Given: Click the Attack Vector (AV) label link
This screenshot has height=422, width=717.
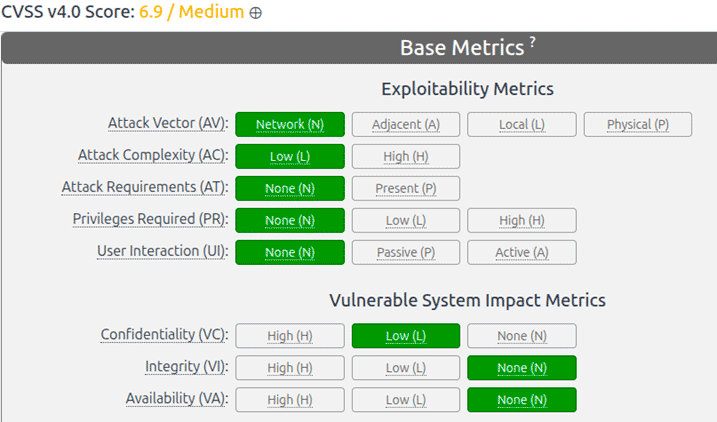Looking at the screenshot, I should point(168,123).
